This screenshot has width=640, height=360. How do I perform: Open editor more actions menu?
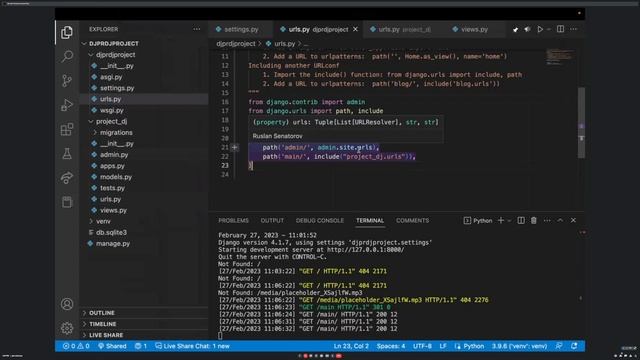click(573, 29)
